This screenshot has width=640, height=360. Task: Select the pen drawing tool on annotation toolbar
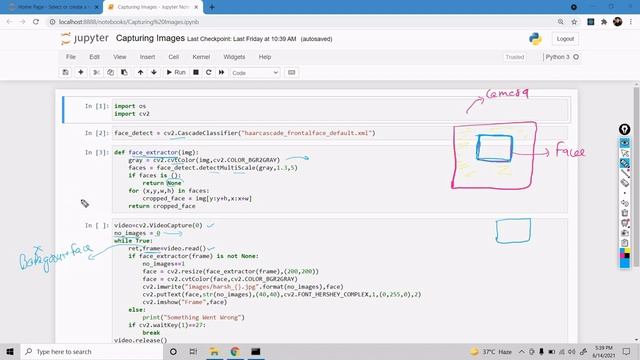pyautogui.click(x=624, y=163)
